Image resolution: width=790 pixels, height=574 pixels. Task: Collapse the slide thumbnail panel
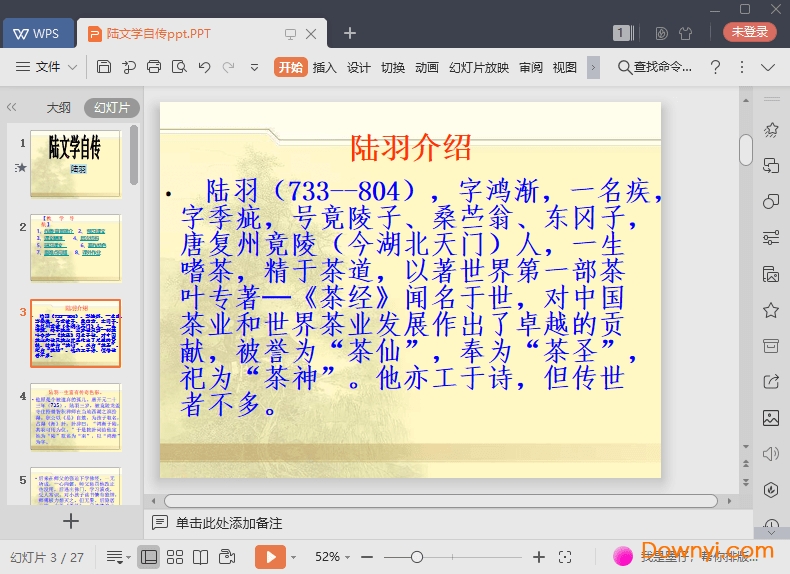(x=12, y=107)
